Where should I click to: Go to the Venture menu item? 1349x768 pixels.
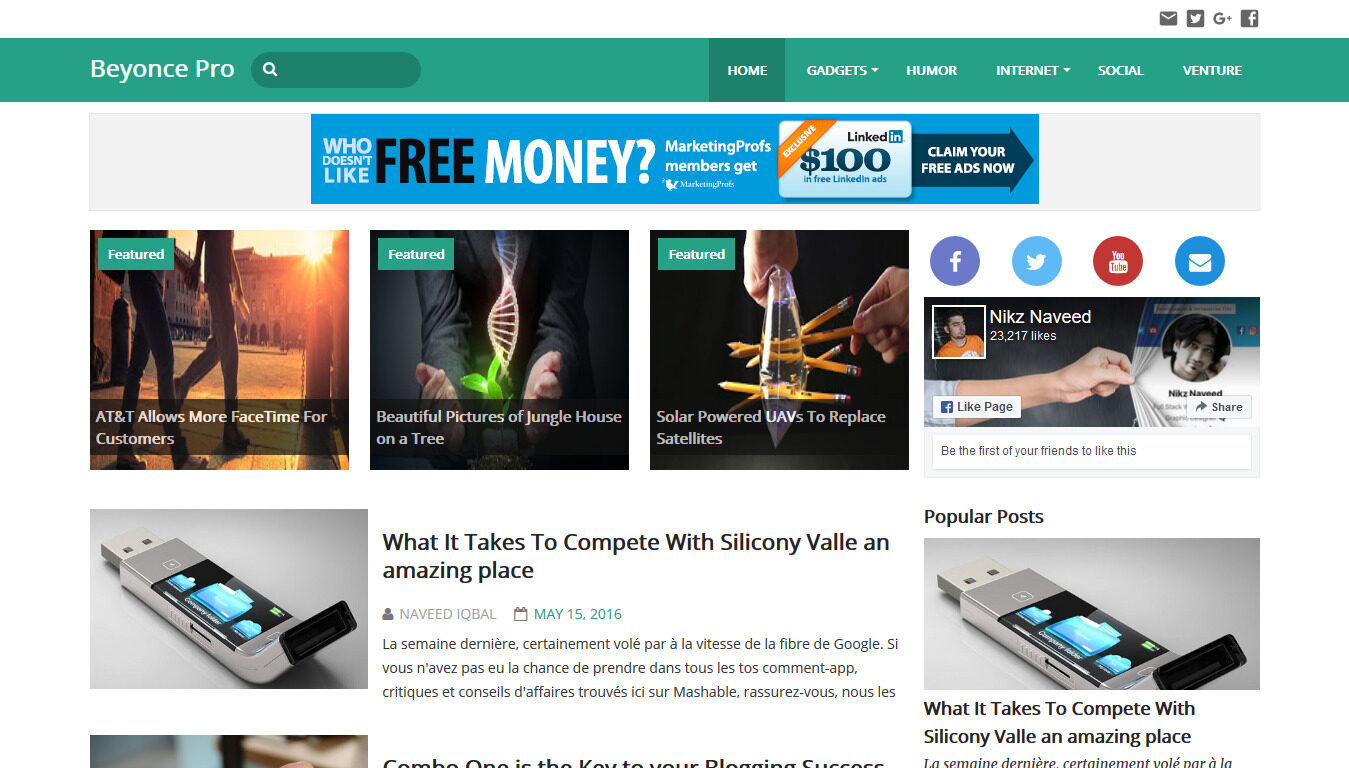coord(1212,70)
